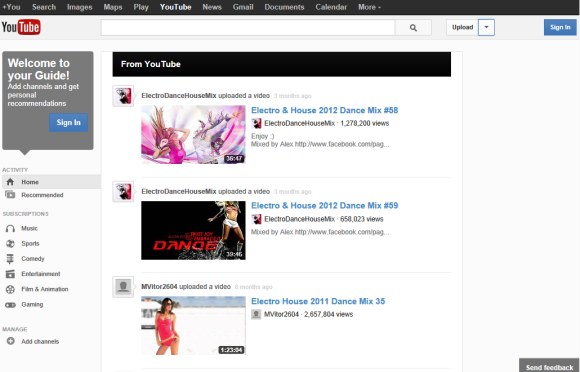Open Gmail in the Google bar
Screen dimensions: 580x372
(243, 7)
